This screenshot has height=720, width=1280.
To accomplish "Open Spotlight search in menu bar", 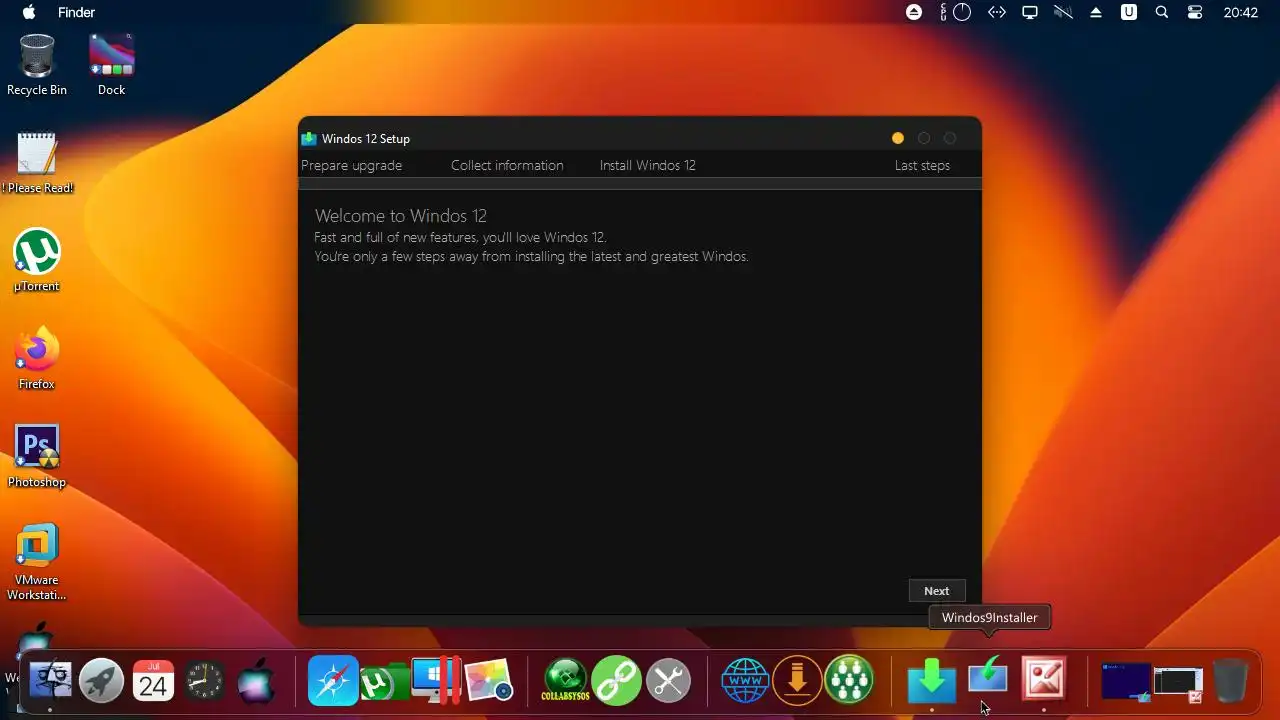I will tap(1162, 12).
